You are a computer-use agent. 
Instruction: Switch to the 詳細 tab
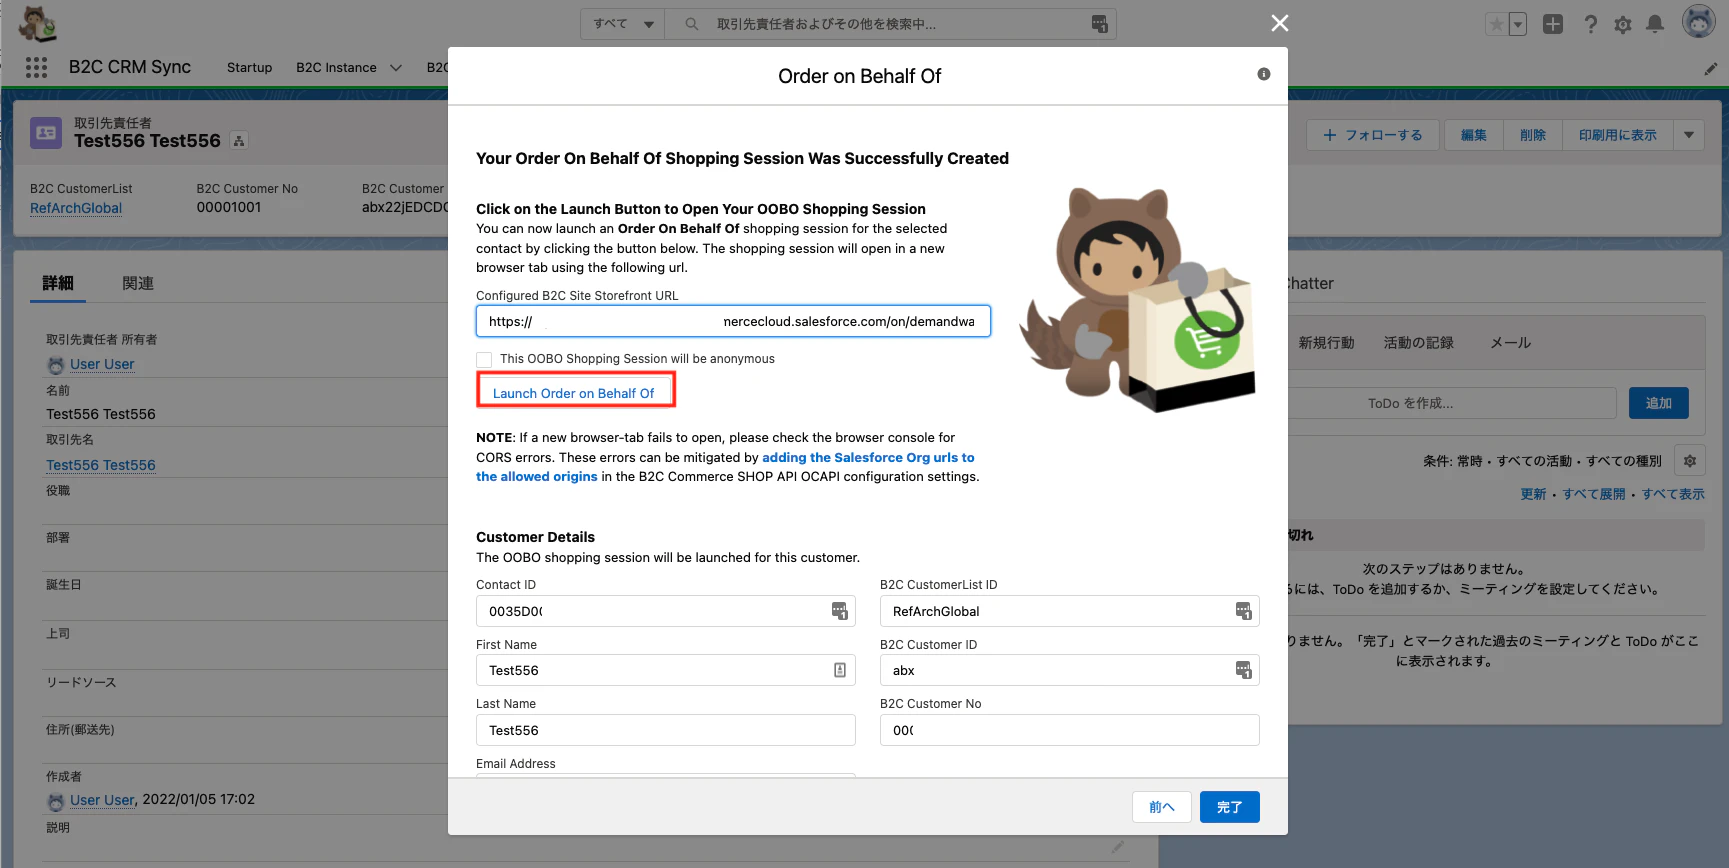[x=58, y=284]
